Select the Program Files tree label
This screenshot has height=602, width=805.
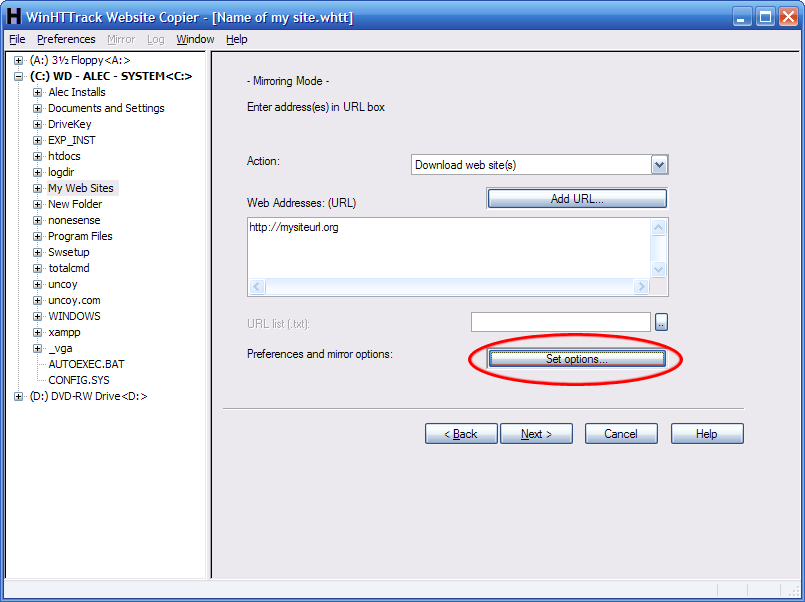[80, 236]
